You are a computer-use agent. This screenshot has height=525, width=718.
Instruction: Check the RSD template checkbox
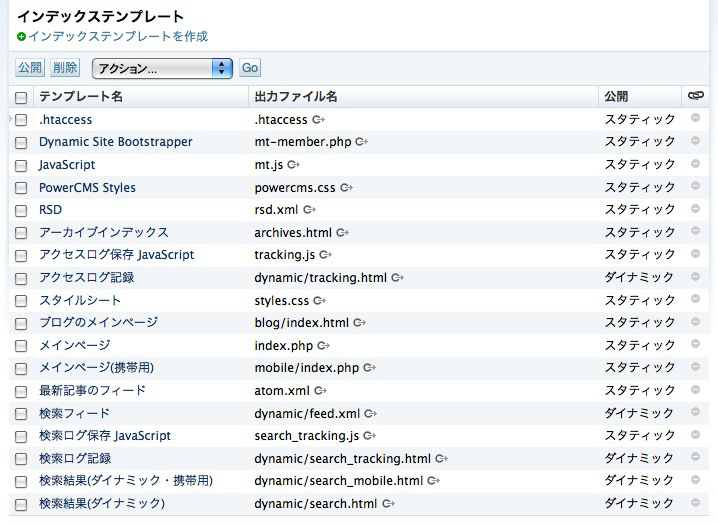(x=21, y=211)
